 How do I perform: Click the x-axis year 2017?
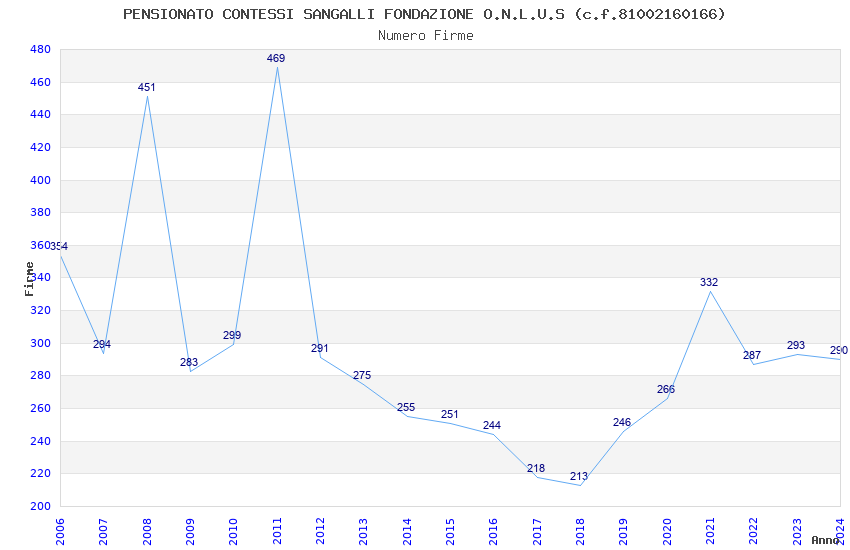(x=537, y=531)
